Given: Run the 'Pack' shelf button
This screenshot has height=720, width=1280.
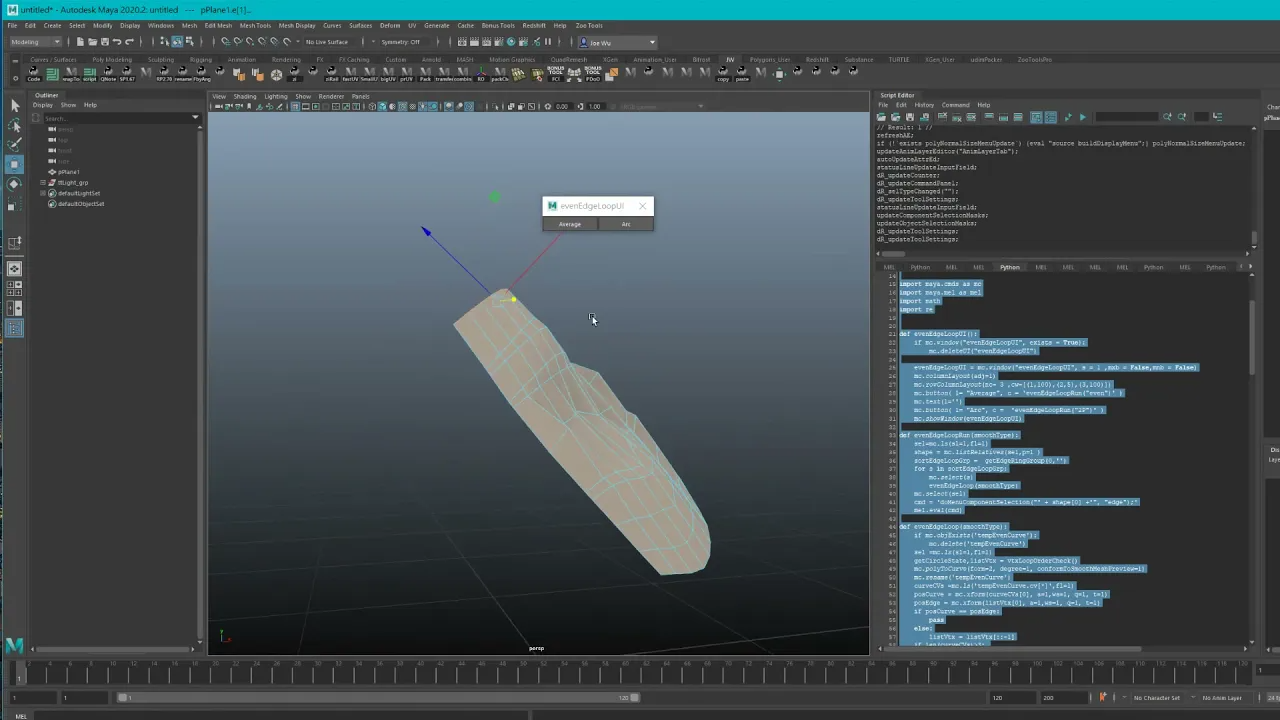Looking at the screenshot, I should pyautogui.click(x=425, y=73).
